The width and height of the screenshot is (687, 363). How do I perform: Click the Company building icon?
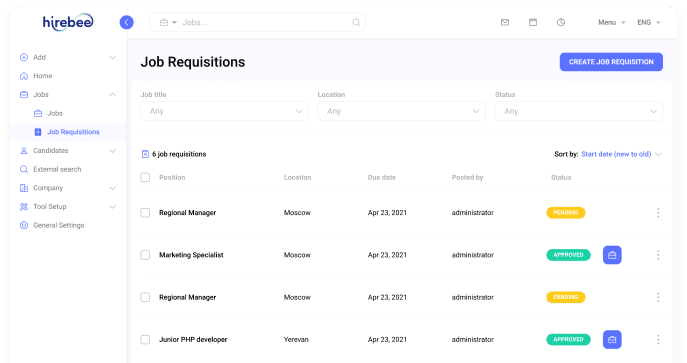point(24,188)
